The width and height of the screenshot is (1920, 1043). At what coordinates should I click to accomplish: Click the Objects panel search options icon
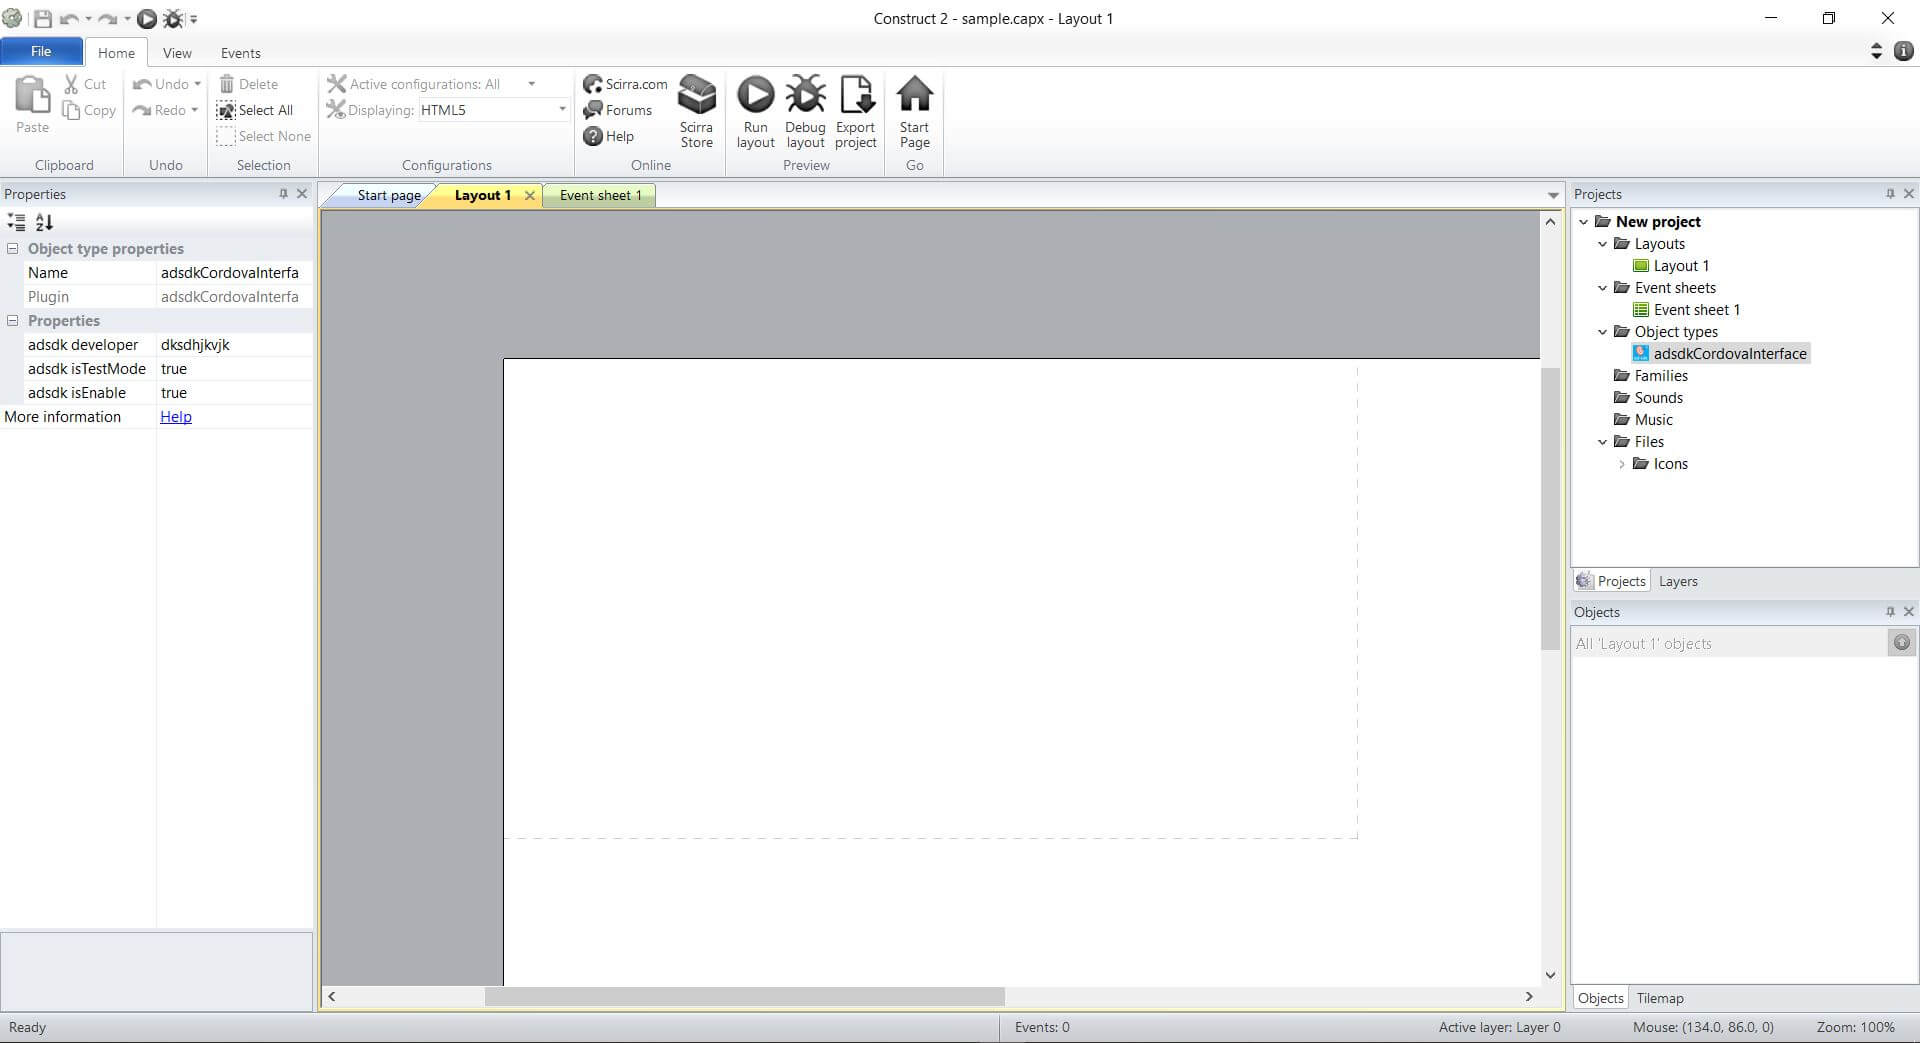(x=1901, y=643)
